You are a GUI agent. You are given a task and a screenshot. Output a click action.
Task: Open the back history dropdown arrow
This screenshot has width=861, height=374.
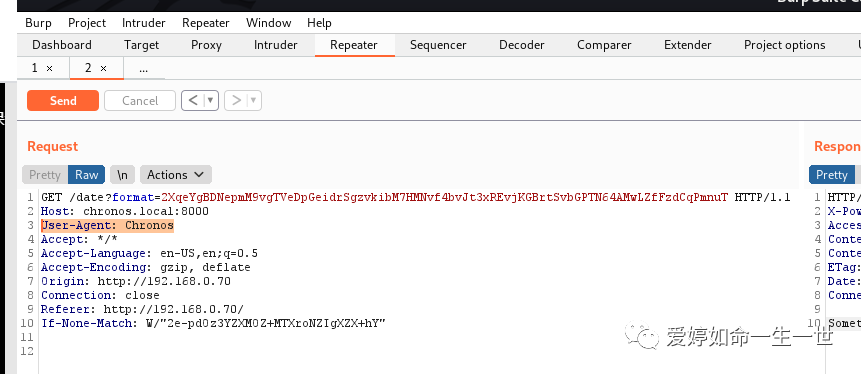click(x=211, y=101)
